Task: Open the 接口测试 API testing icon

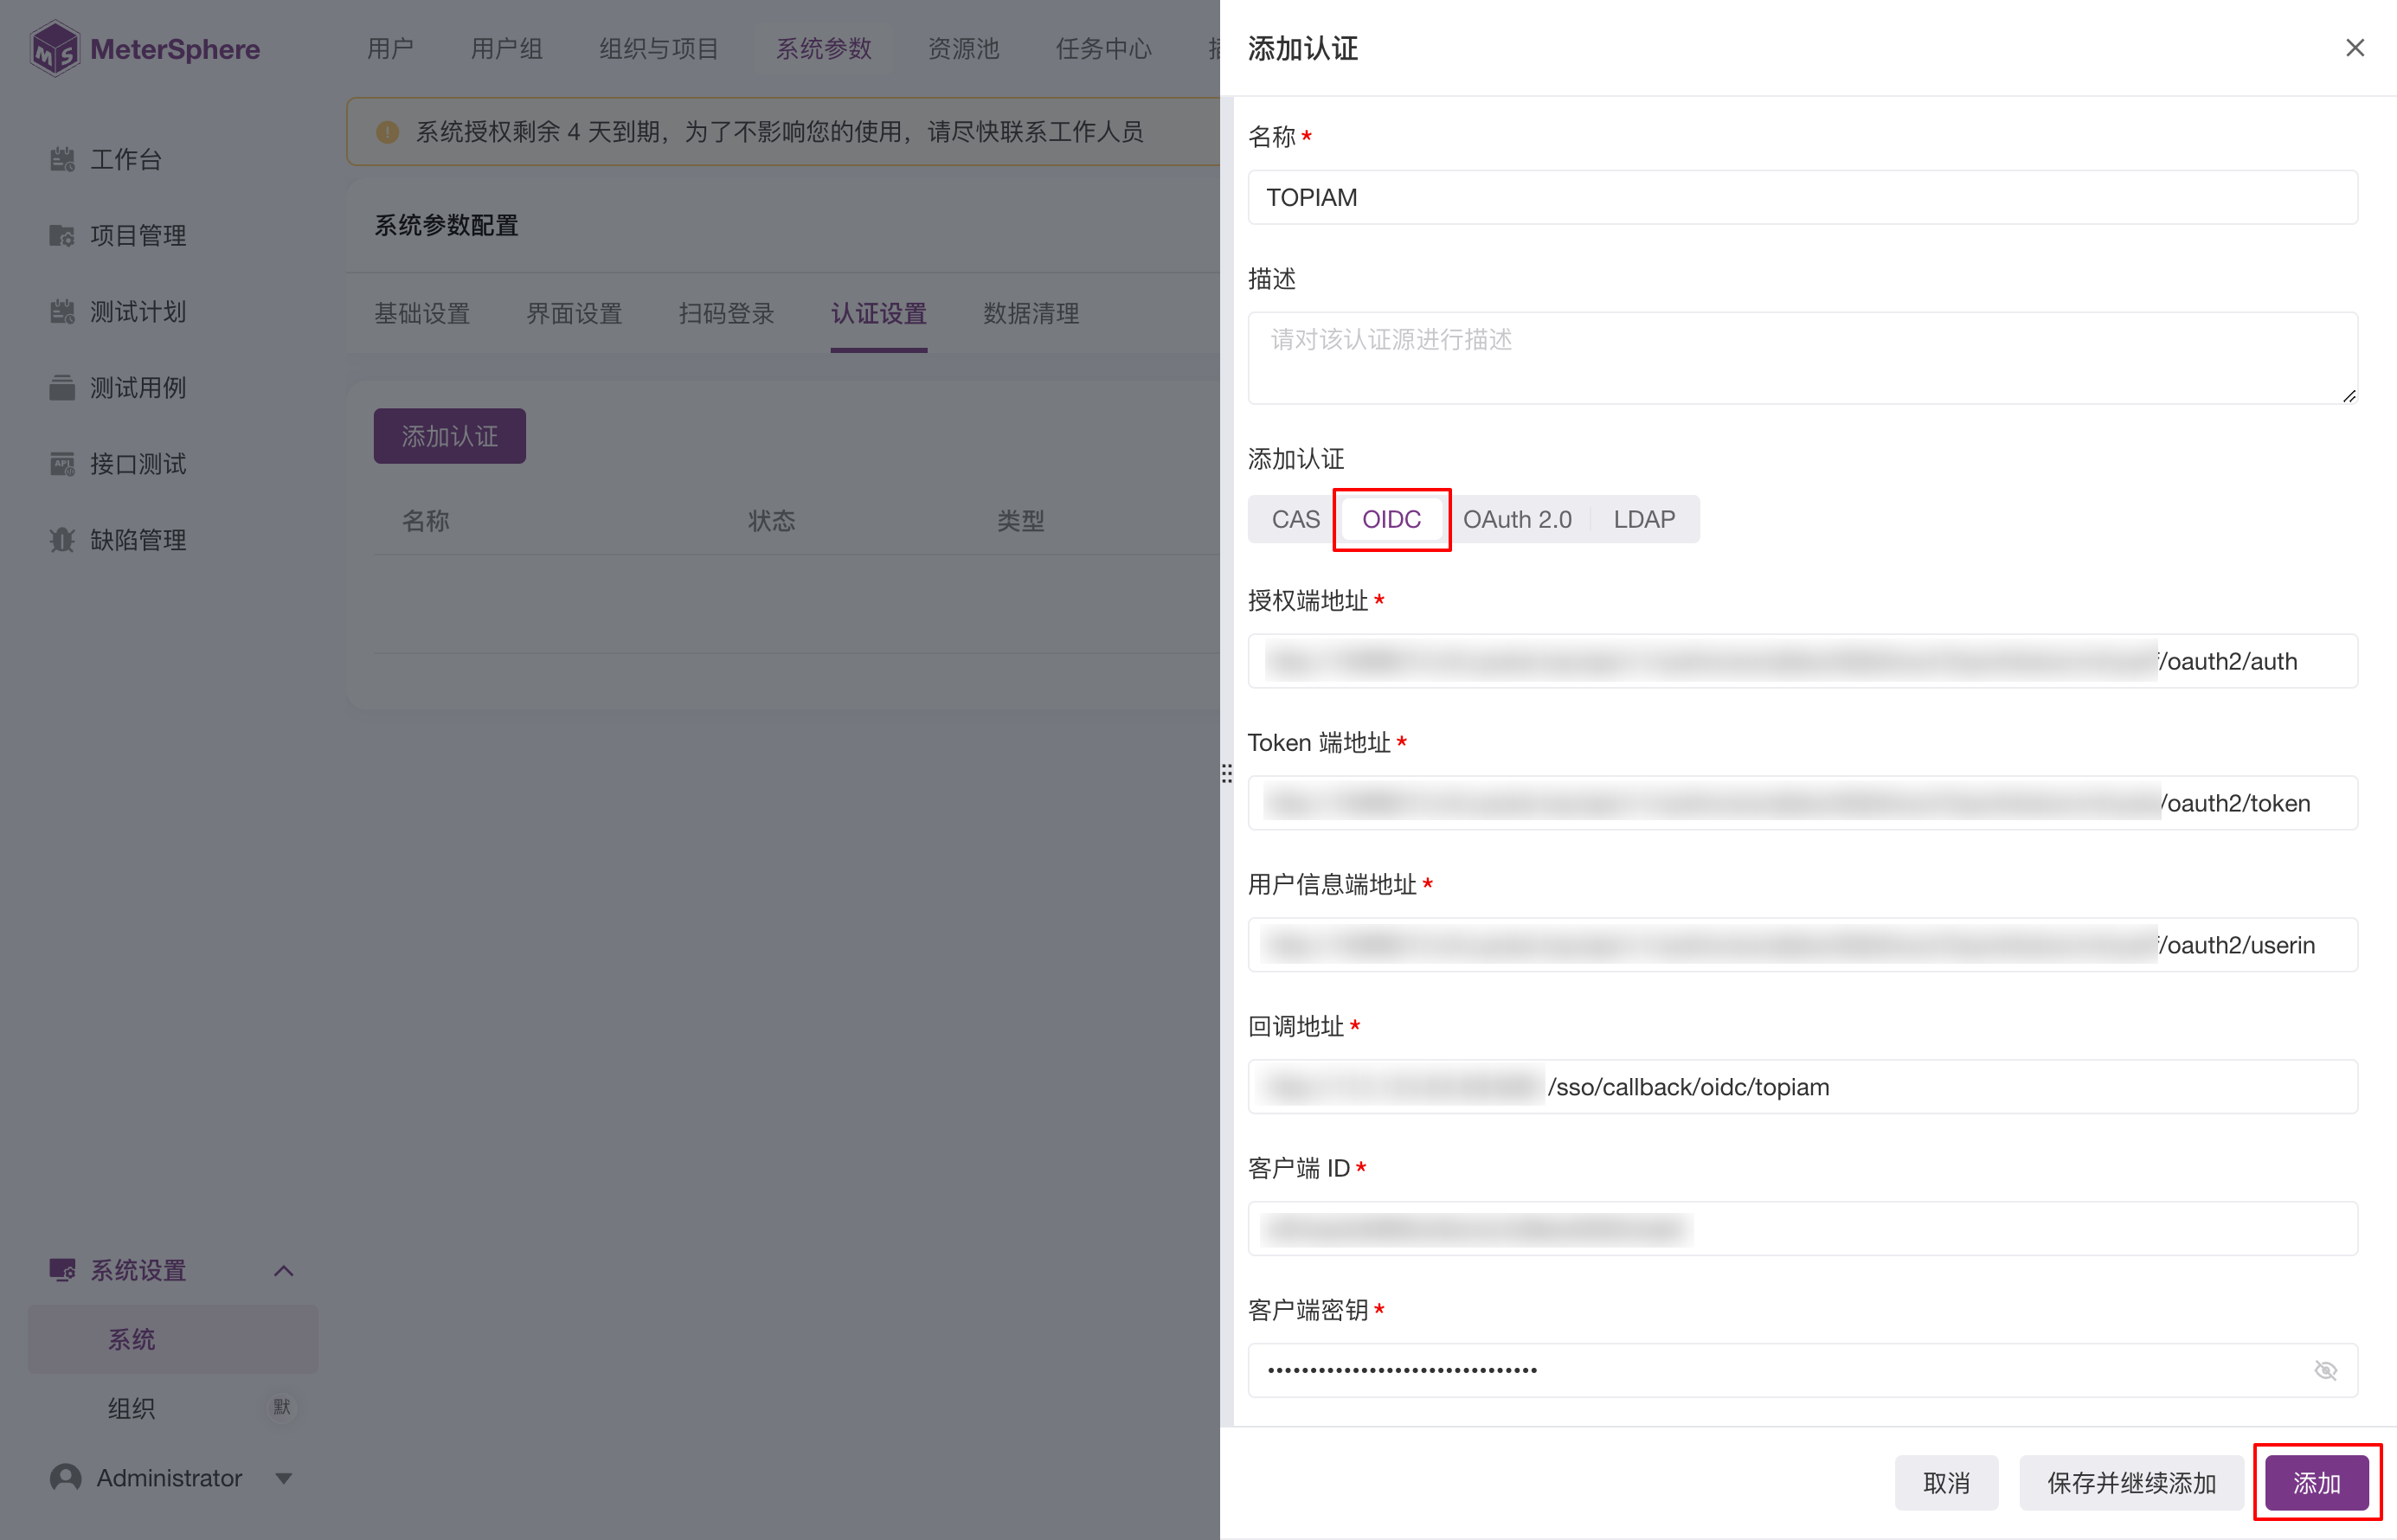Action: point(62,463)
